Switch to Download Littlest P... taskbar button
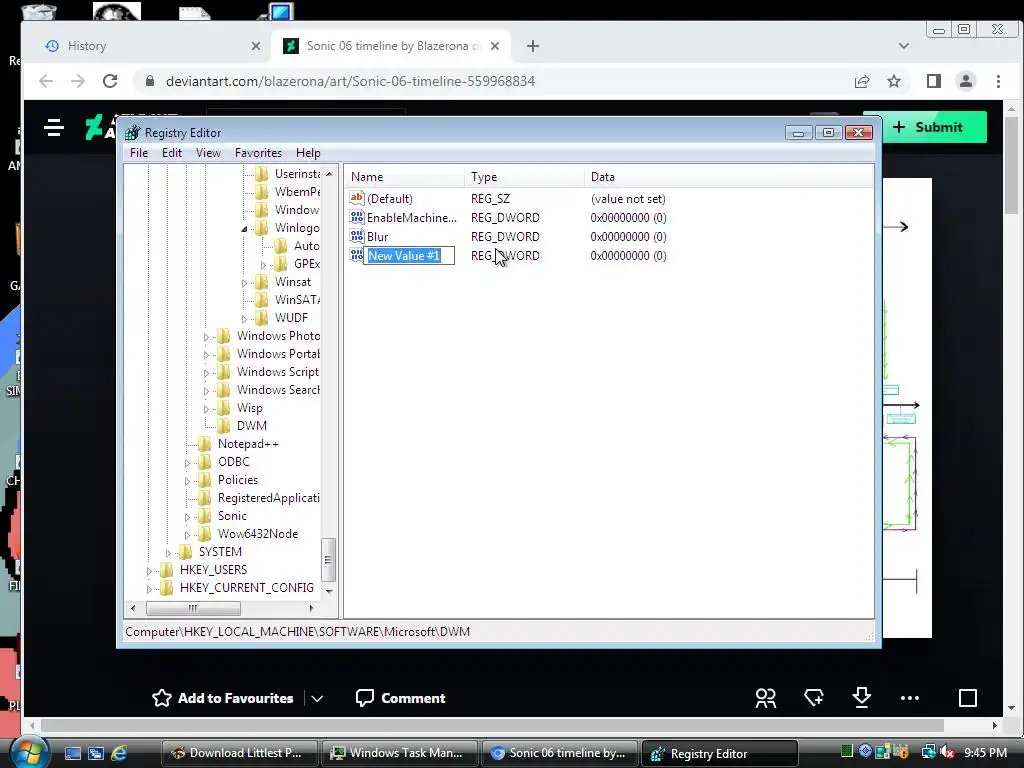This screenshot has width=1024, height=768. [240, 753]
